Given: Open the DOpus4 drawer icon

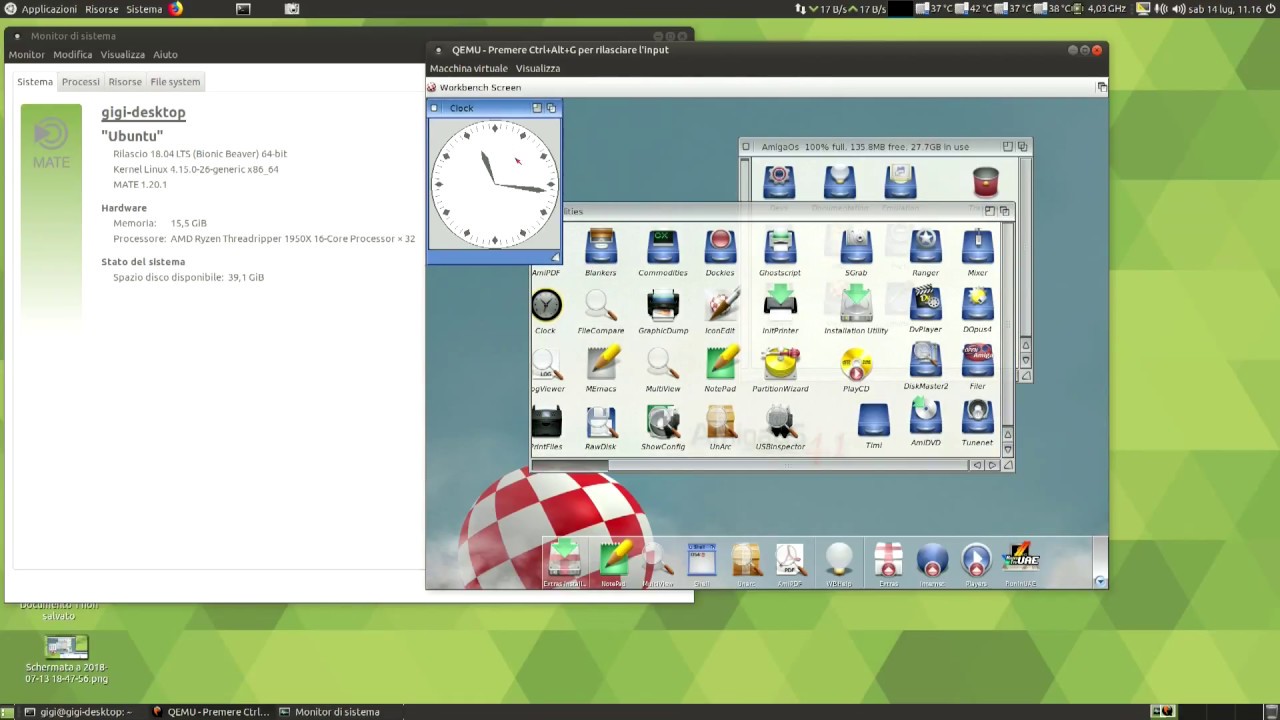Looking at the screenshot, I should [977, 303].
